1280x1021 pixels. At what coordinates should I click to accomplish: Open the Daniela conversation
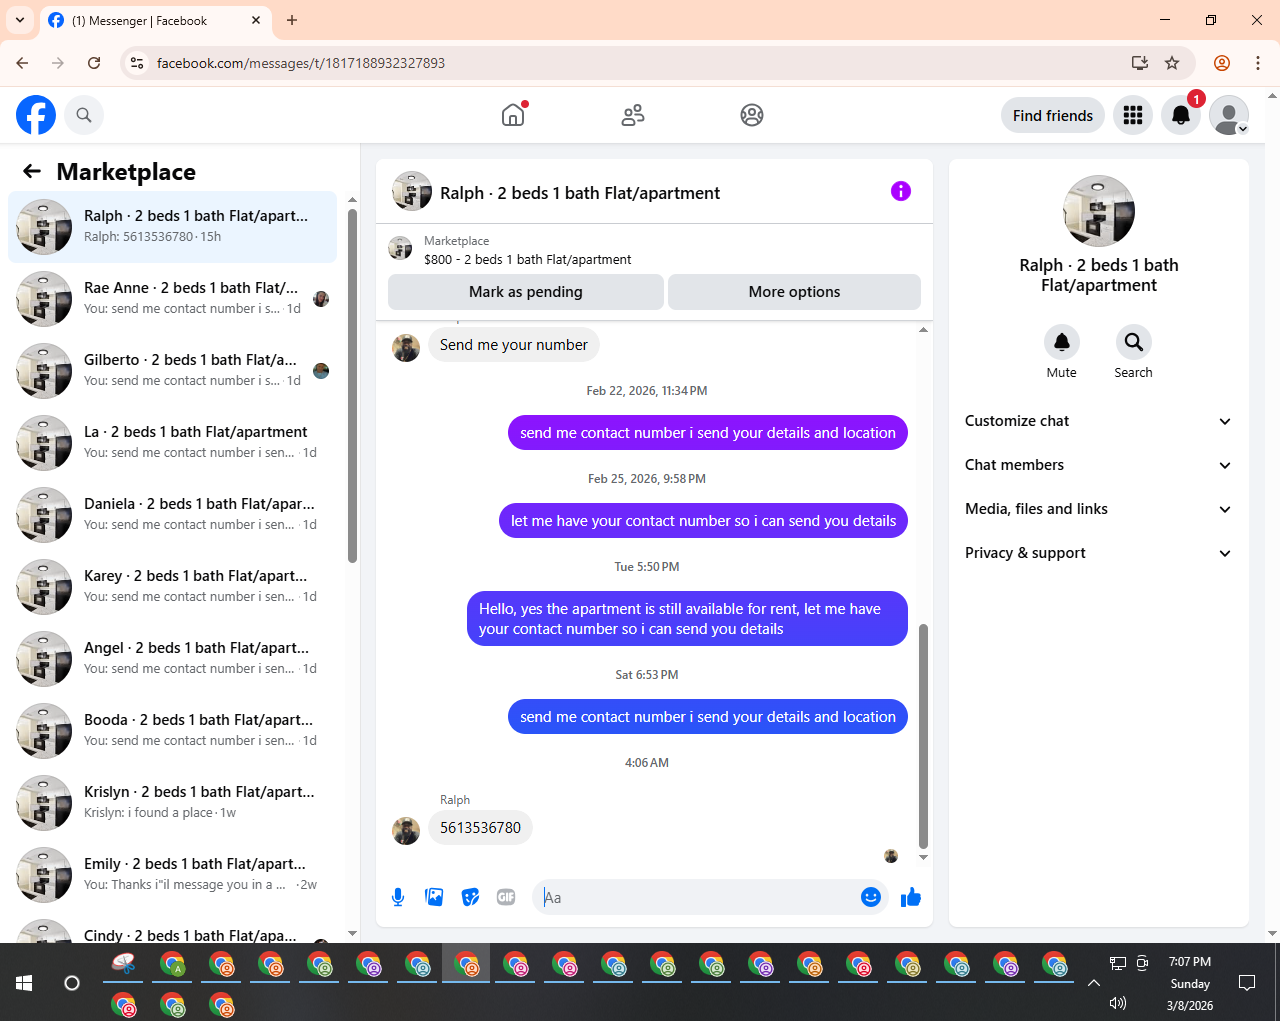point(173,515)
